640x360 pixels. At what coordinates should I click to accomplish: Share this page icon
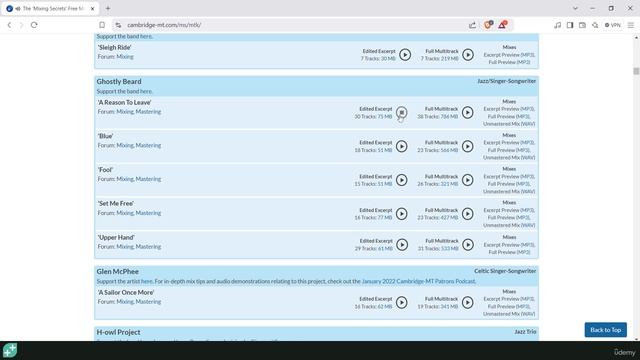[472, 25]
